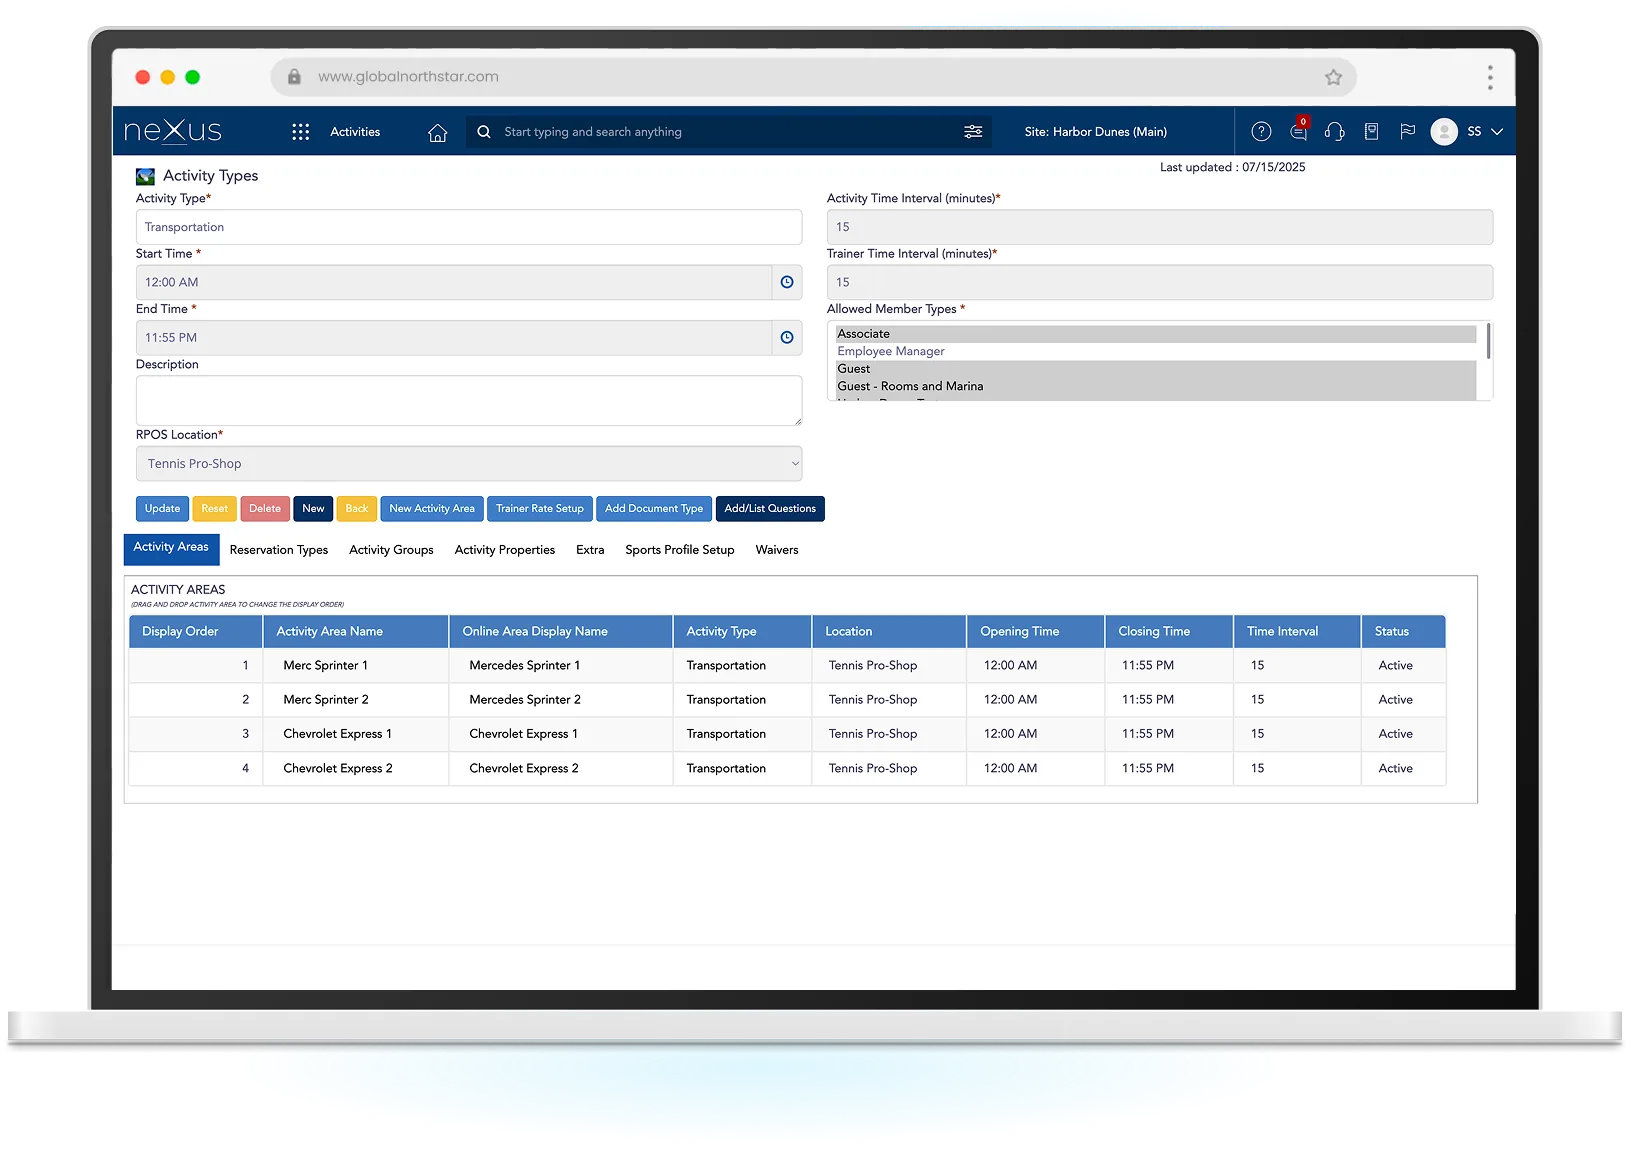
Task: Click the flag icon in header
Action: [1407, 132]
